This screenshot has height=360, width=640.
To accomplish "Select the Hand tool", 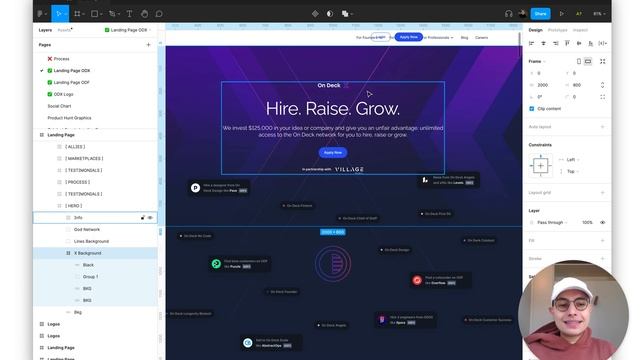I will pos(144,14).
